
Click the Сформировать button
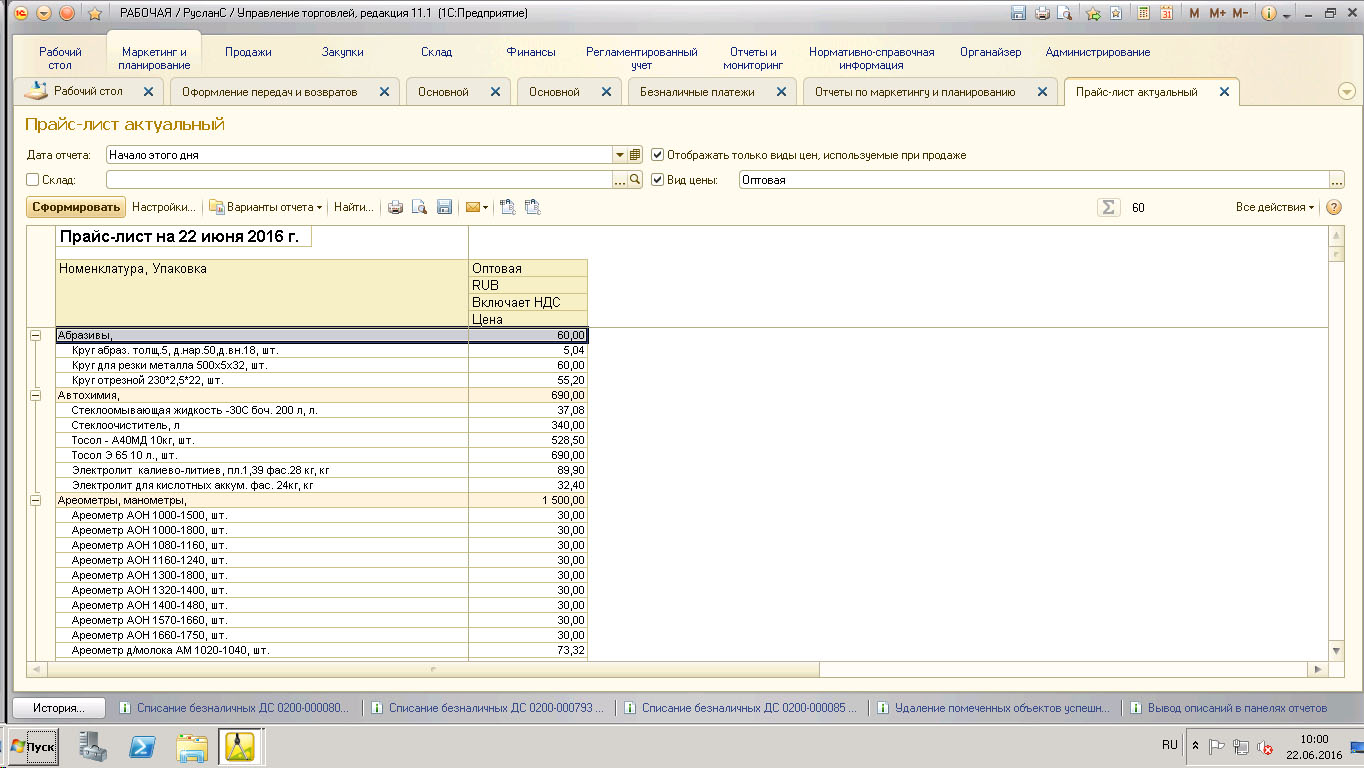(x=76, y=207)
